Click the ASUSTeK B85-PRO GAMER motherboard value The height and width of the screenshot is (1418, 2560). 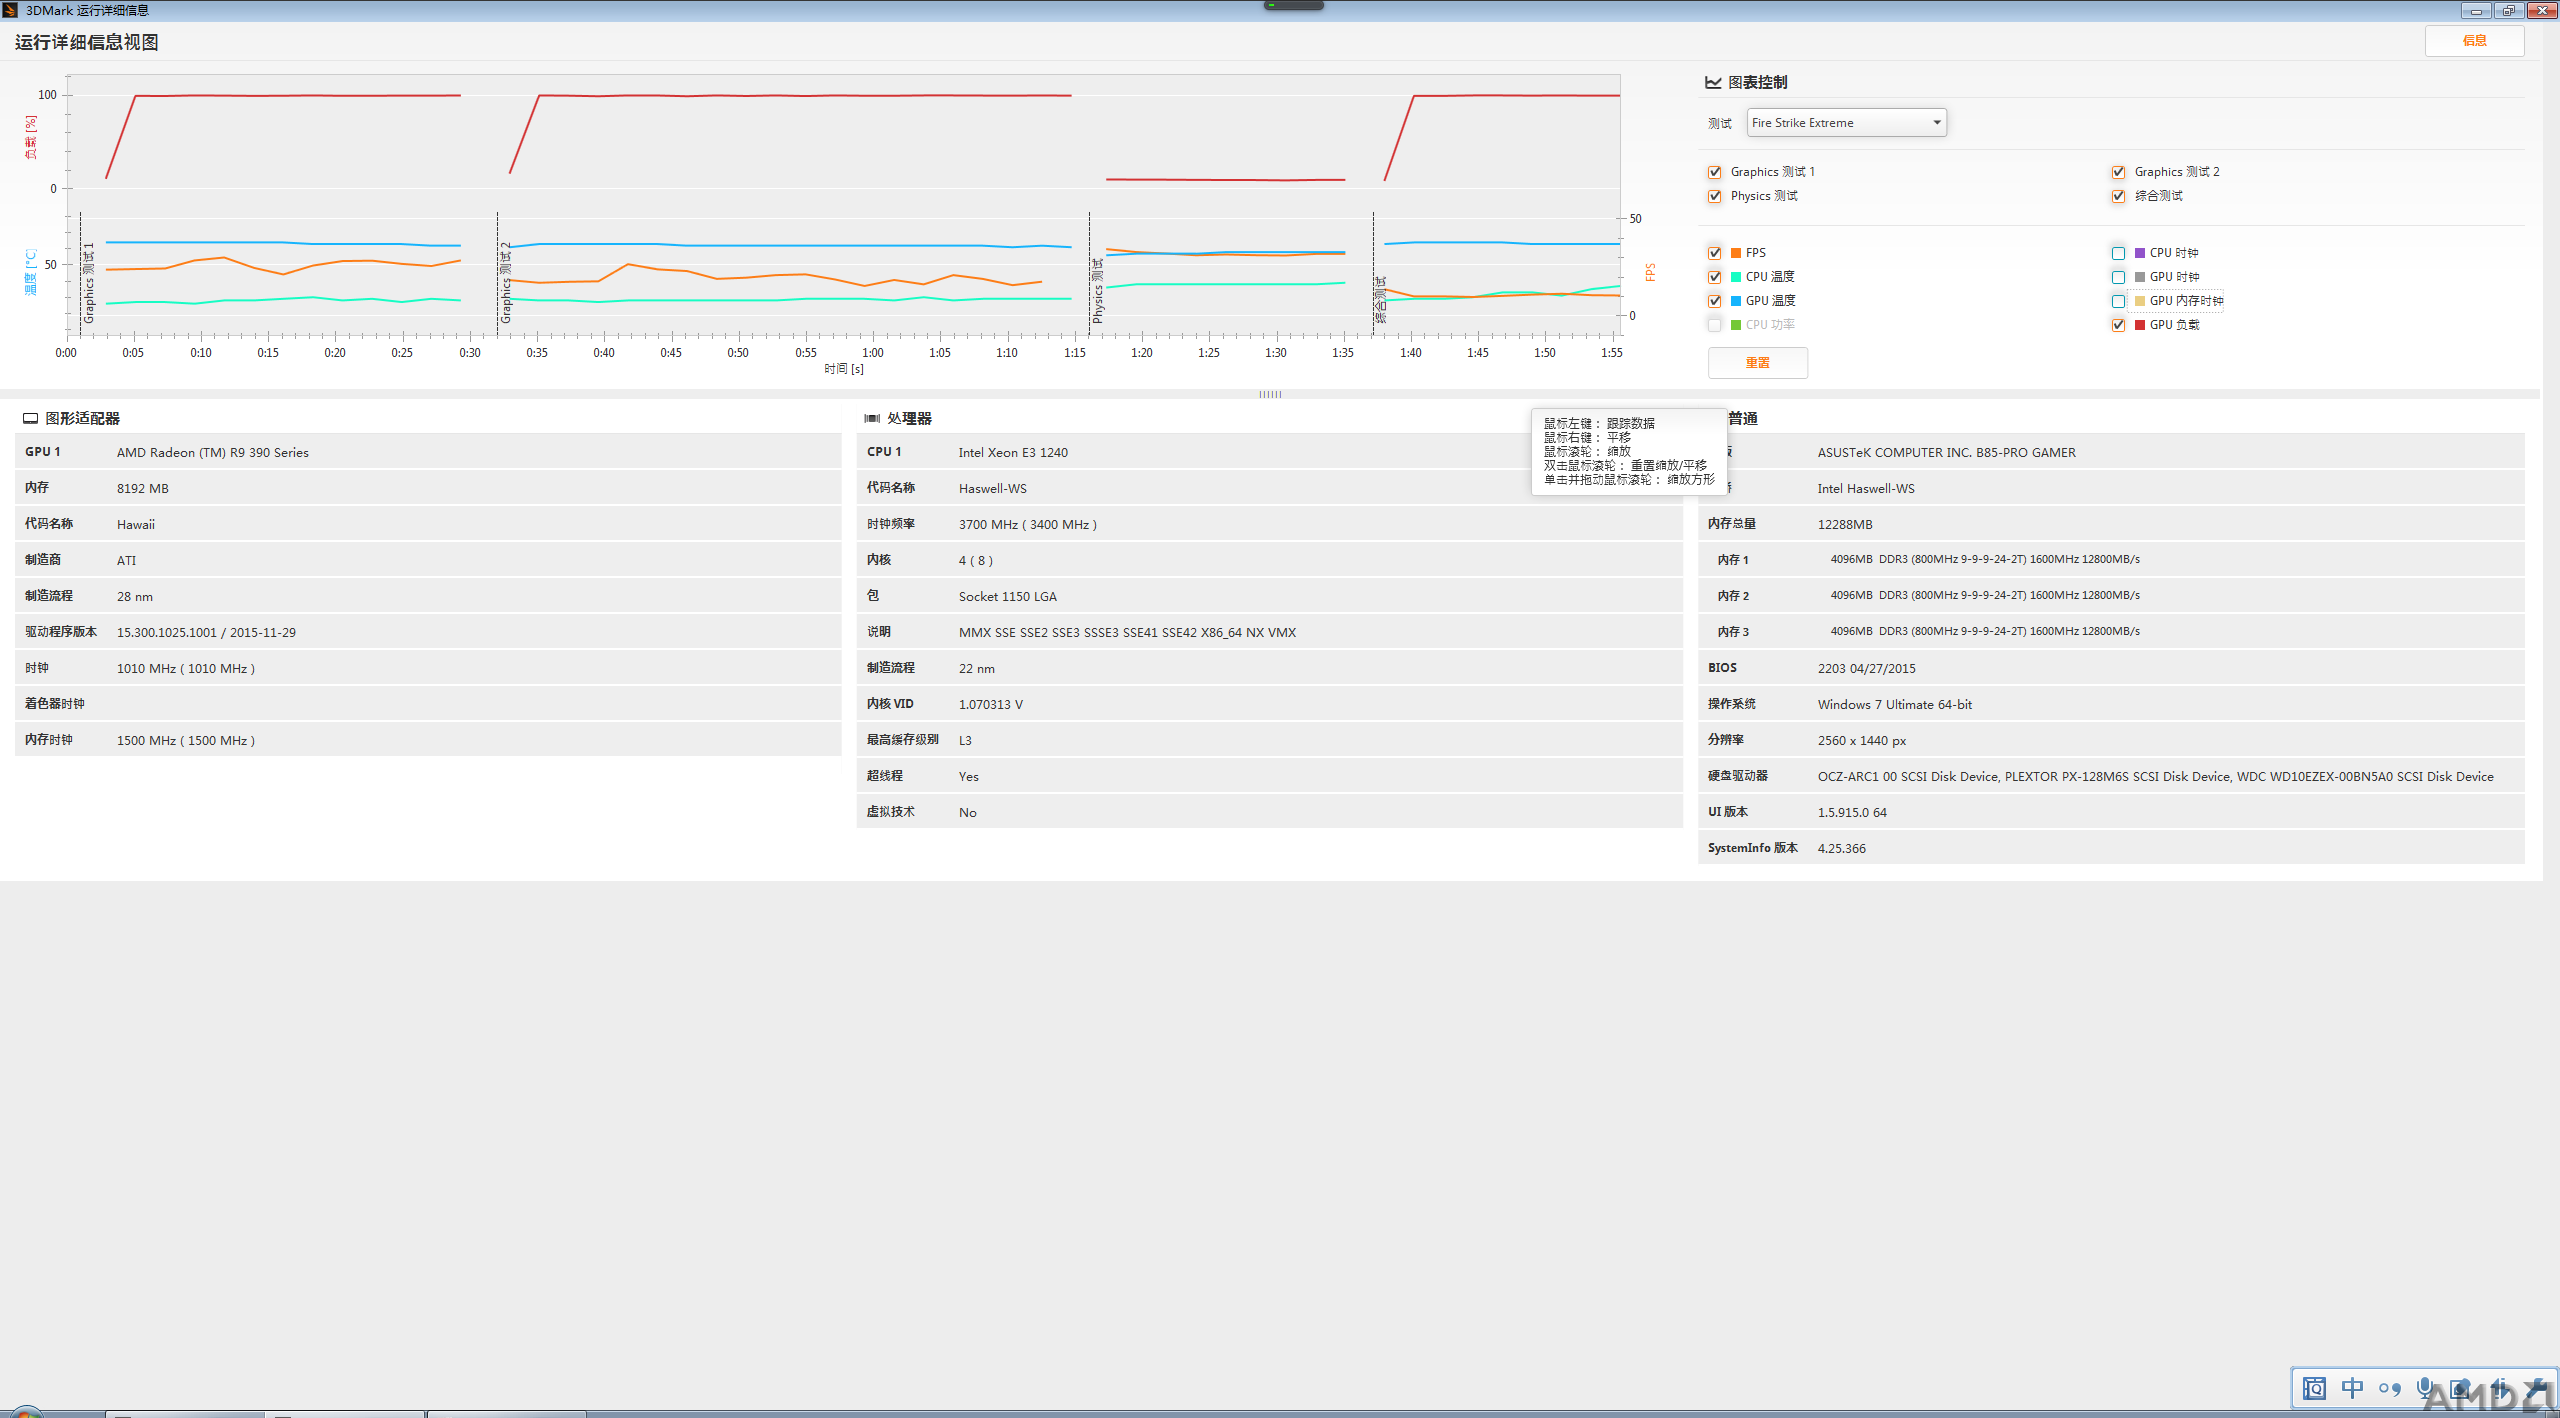1947,453
